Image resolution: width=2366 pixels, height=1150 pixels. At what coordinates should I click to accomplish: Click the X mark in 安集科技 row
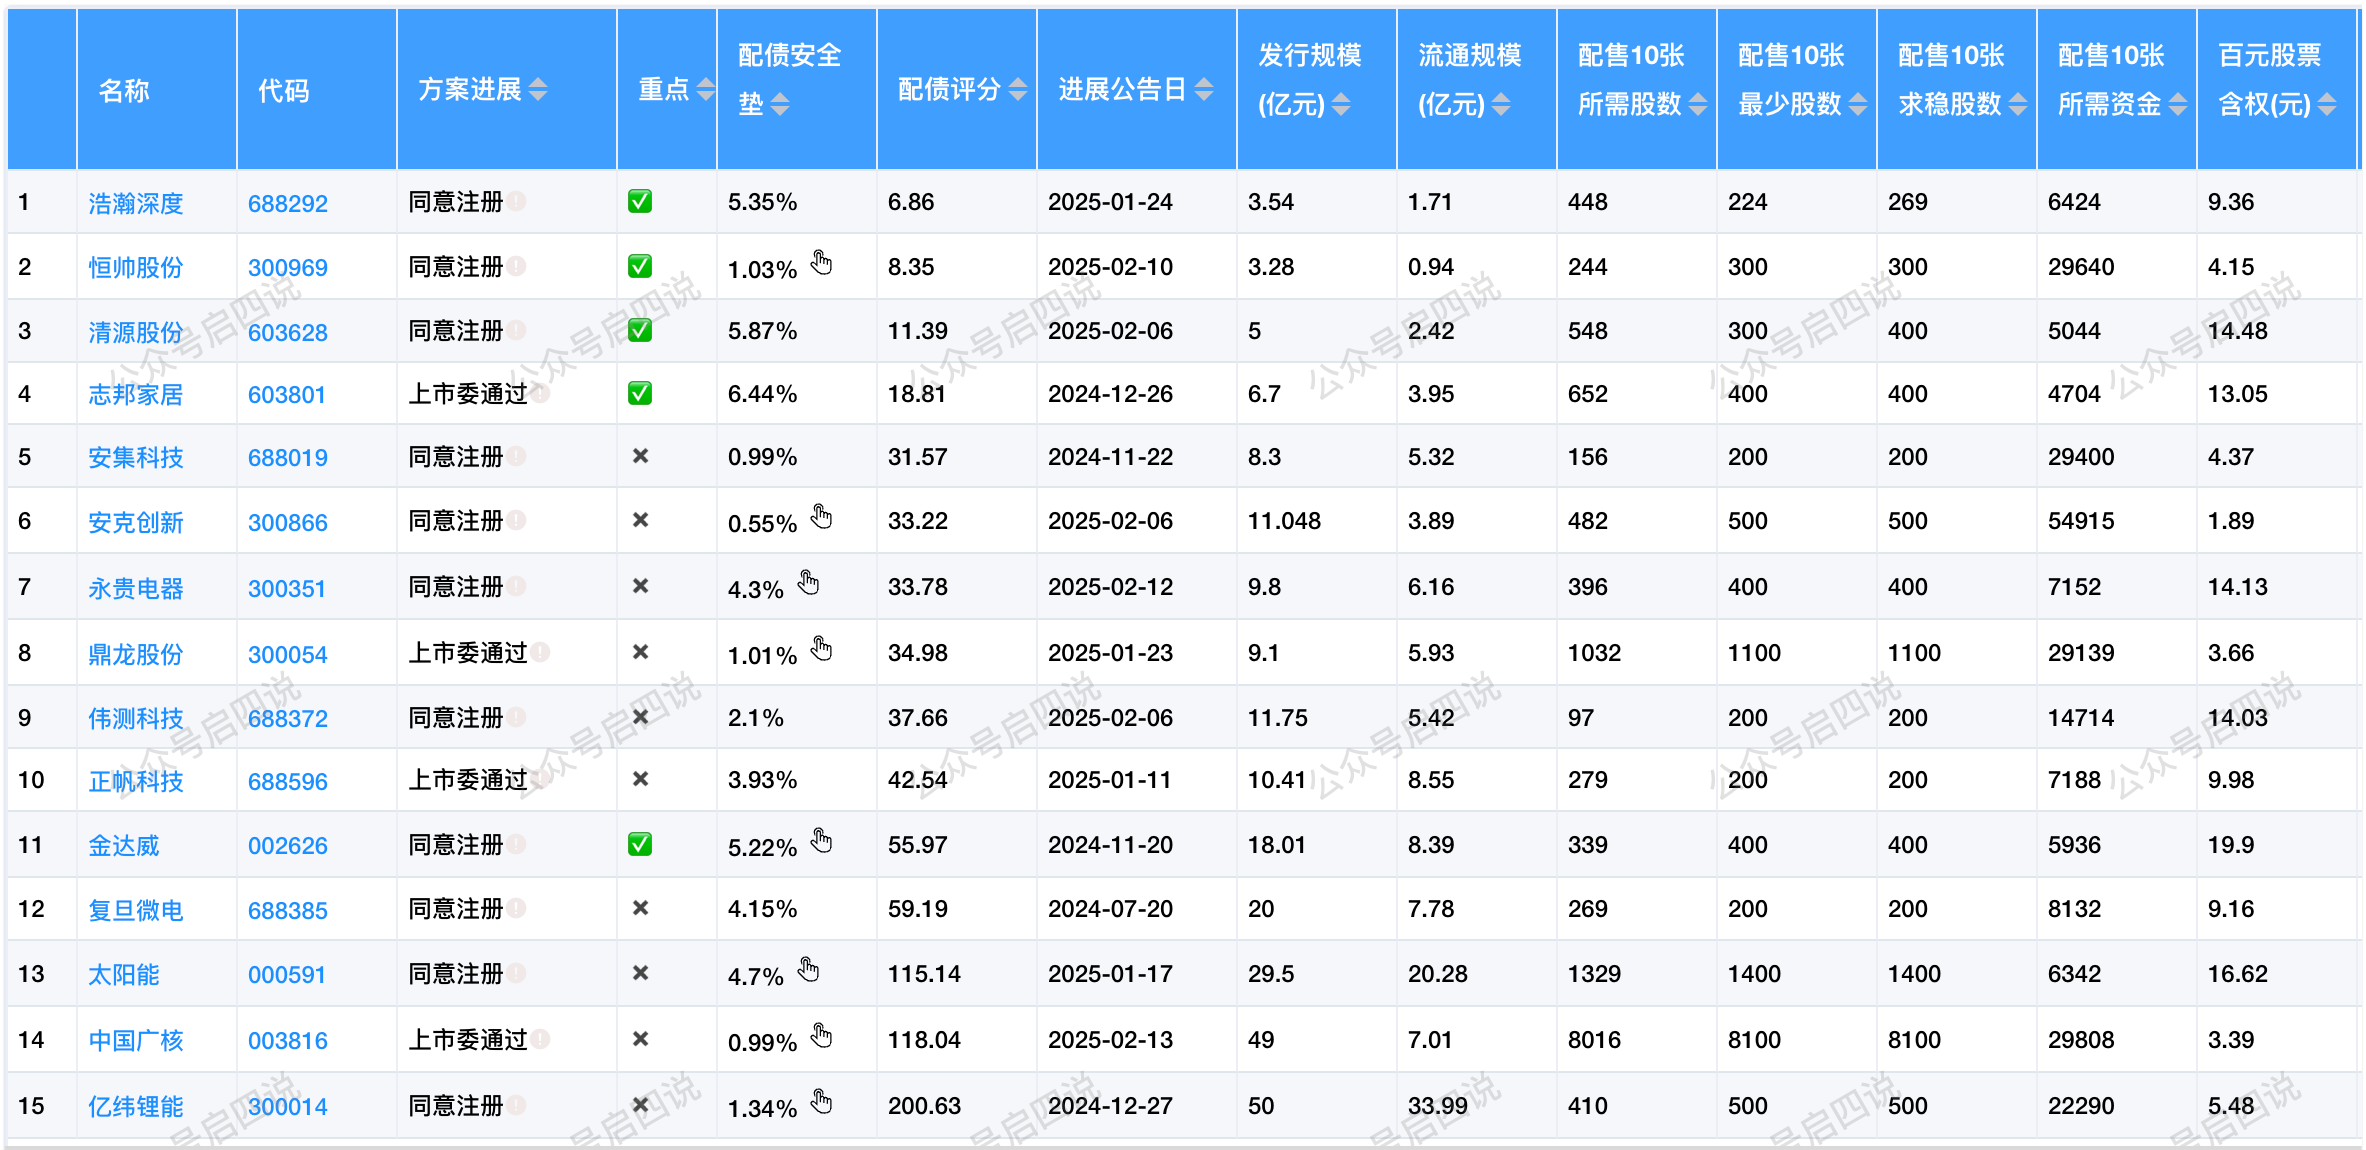641,456
